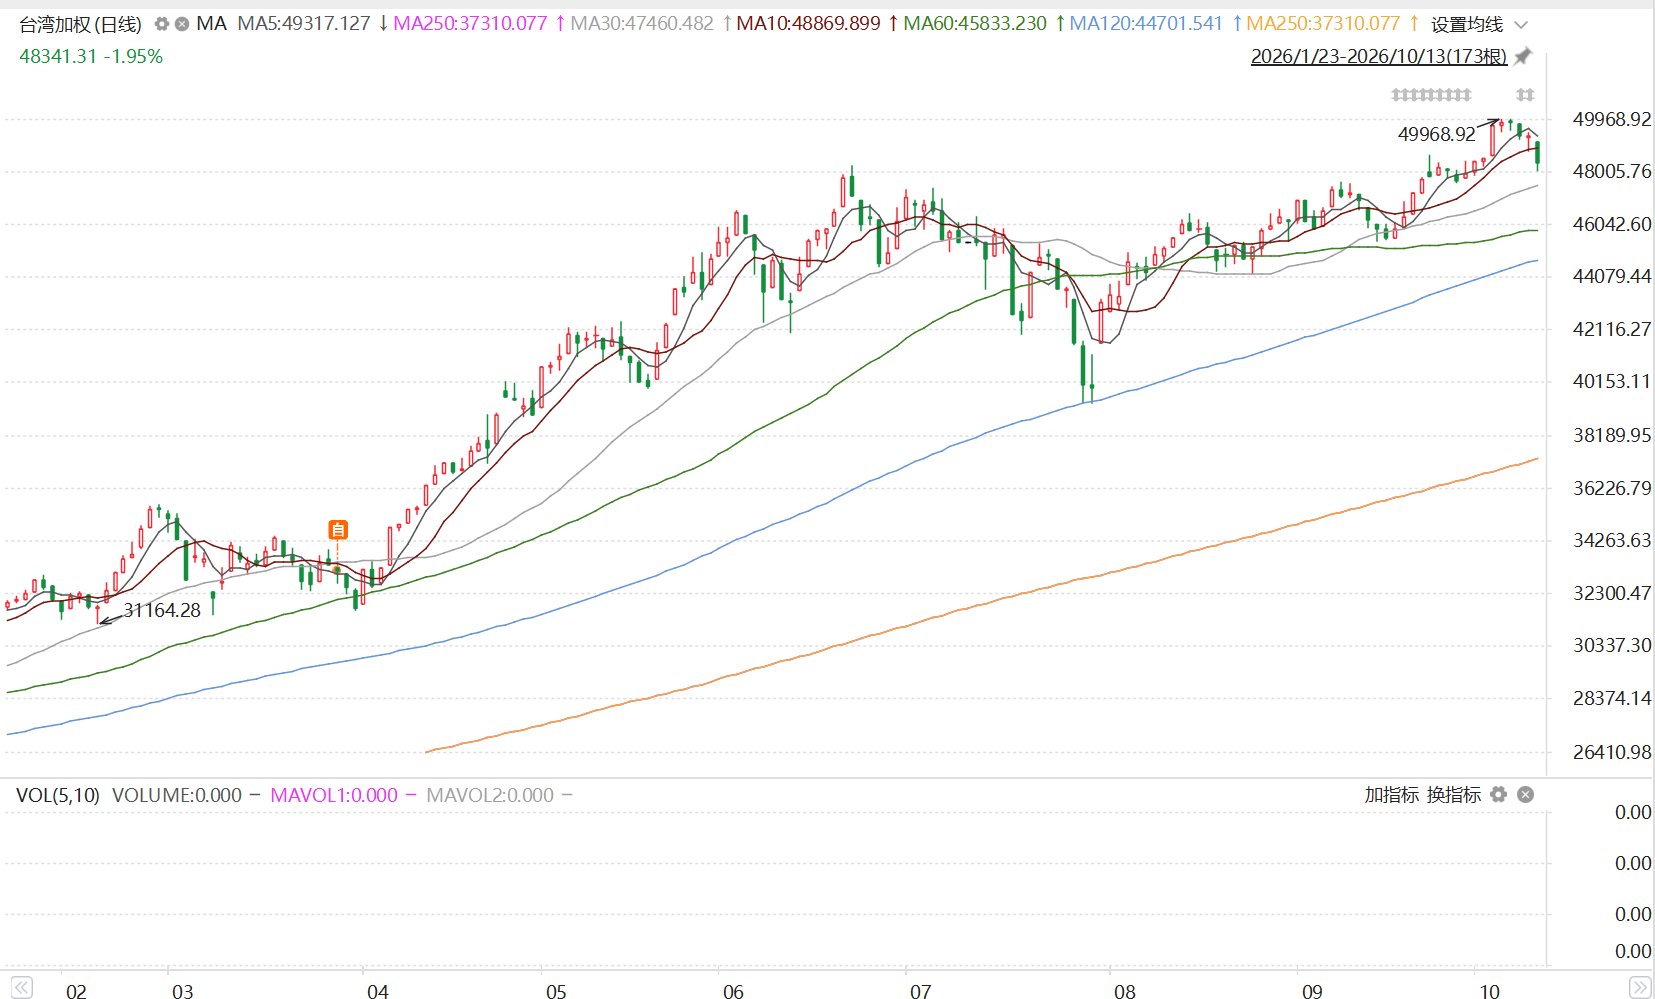Click the 06 month label on time axis
The height and width of the screenshot is (999, 1655).
[x=733, y=991]
